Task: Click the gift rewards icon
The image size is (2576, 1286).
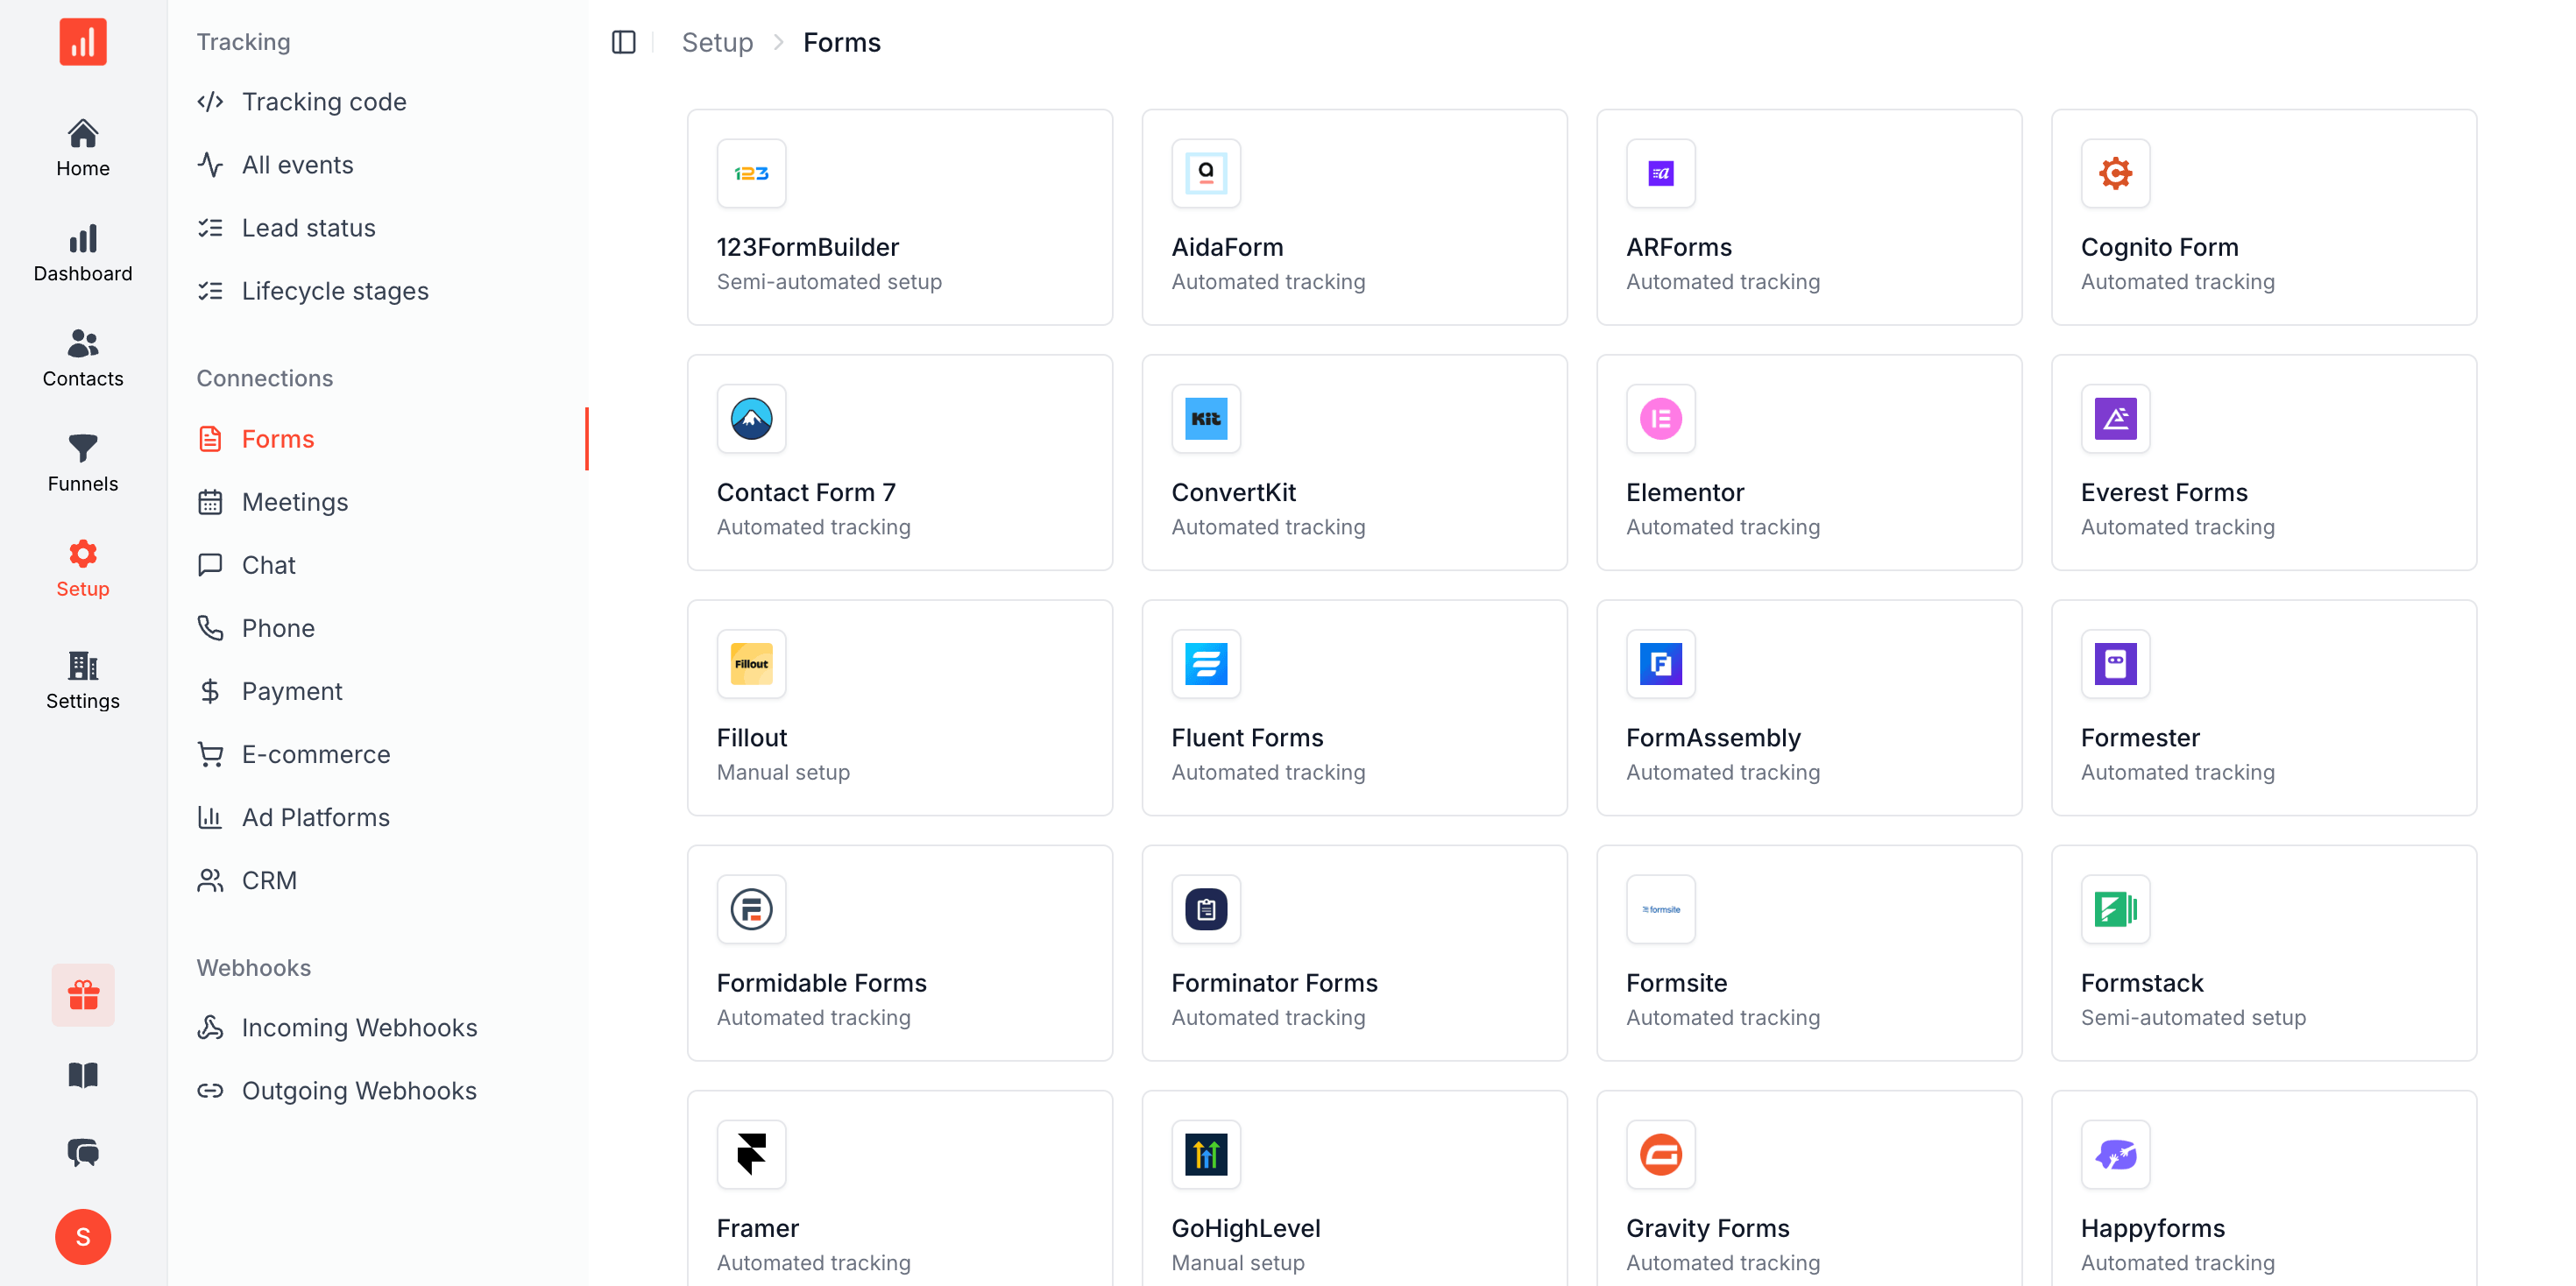Action: (x=83, y=995)
